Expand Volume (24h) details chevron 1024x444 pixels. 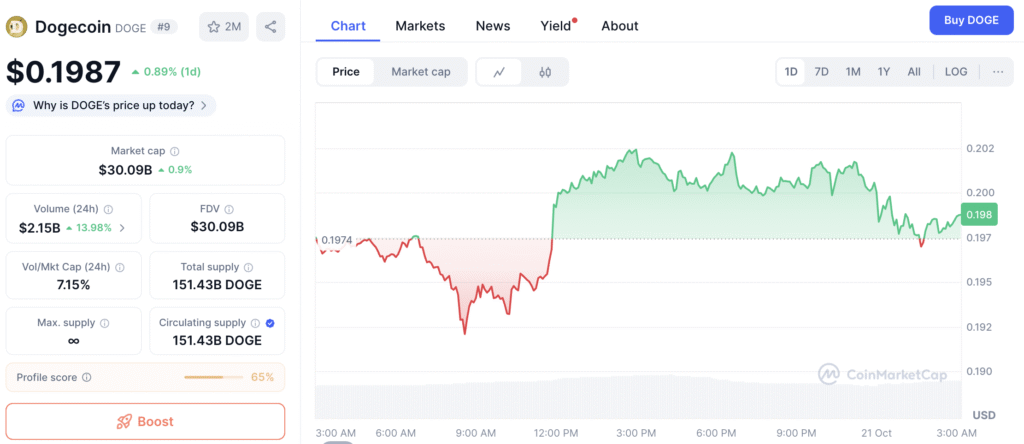123,228
